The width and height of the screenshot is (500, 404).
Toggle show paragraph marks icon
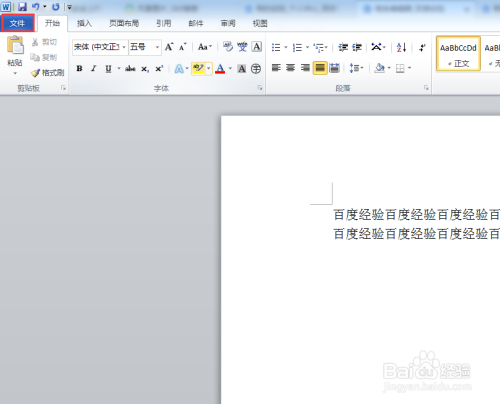pyautogui.click(x=422, y=47)
